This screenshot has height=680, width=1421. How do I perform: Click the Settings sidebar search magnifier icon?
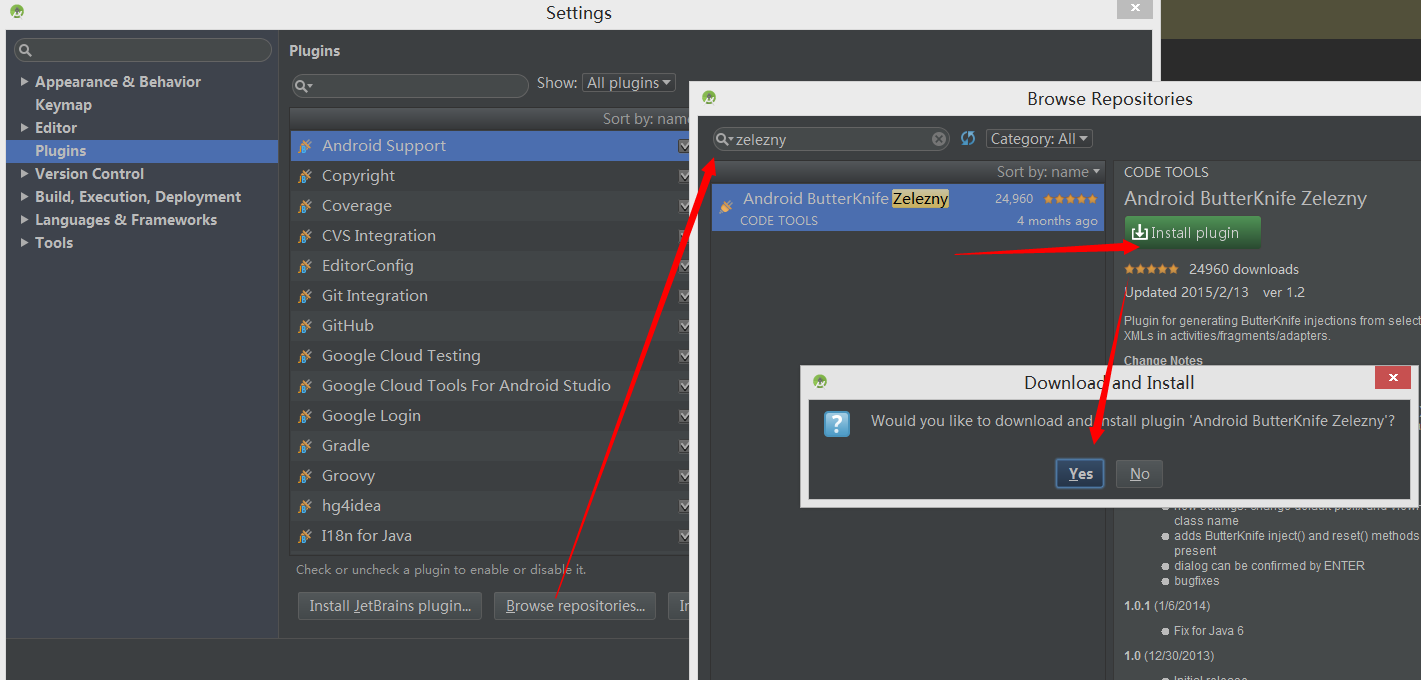pyautogui.click(x=25, y=50)
